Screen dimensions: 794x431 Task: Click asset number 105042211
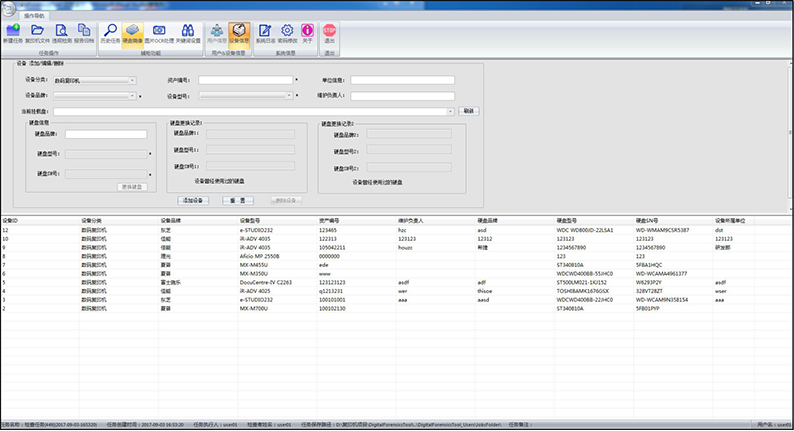[332, 248]
